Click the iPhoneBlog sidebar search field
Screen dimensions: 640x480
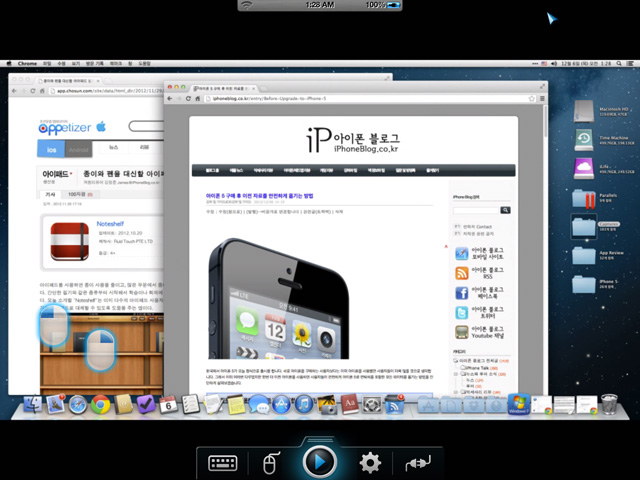pos(477,210)
